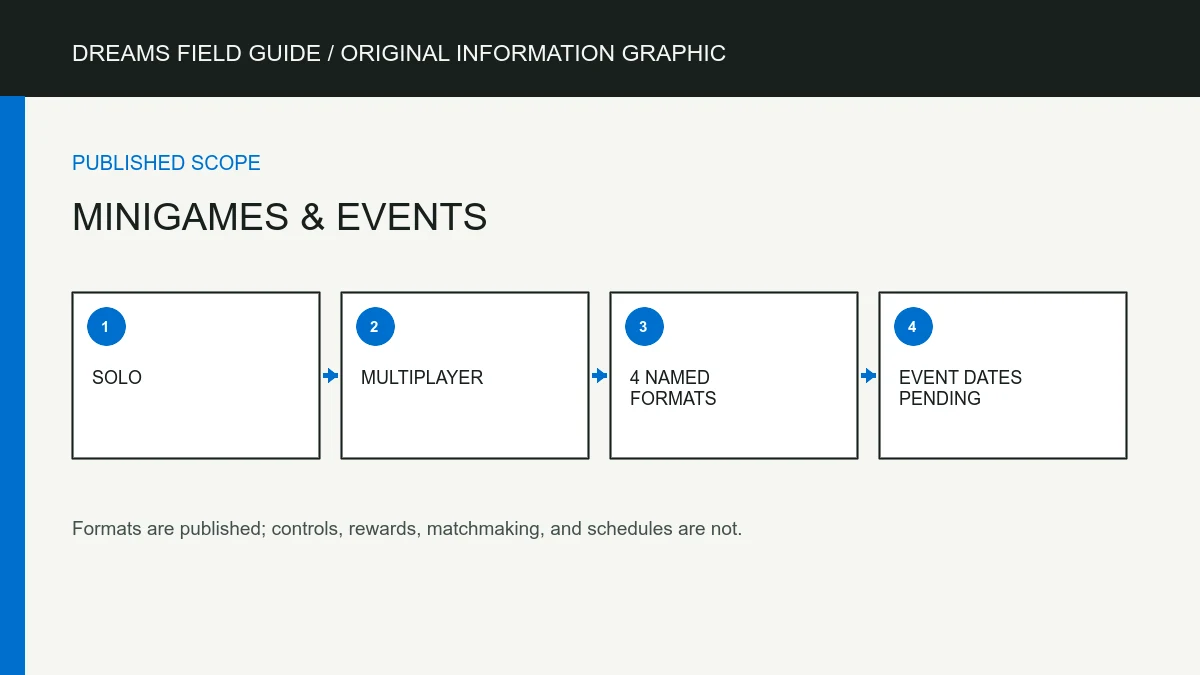Select the SOLO box
Image resolution: width=1200 pixels, height=675 pixels.
(196, 375)
